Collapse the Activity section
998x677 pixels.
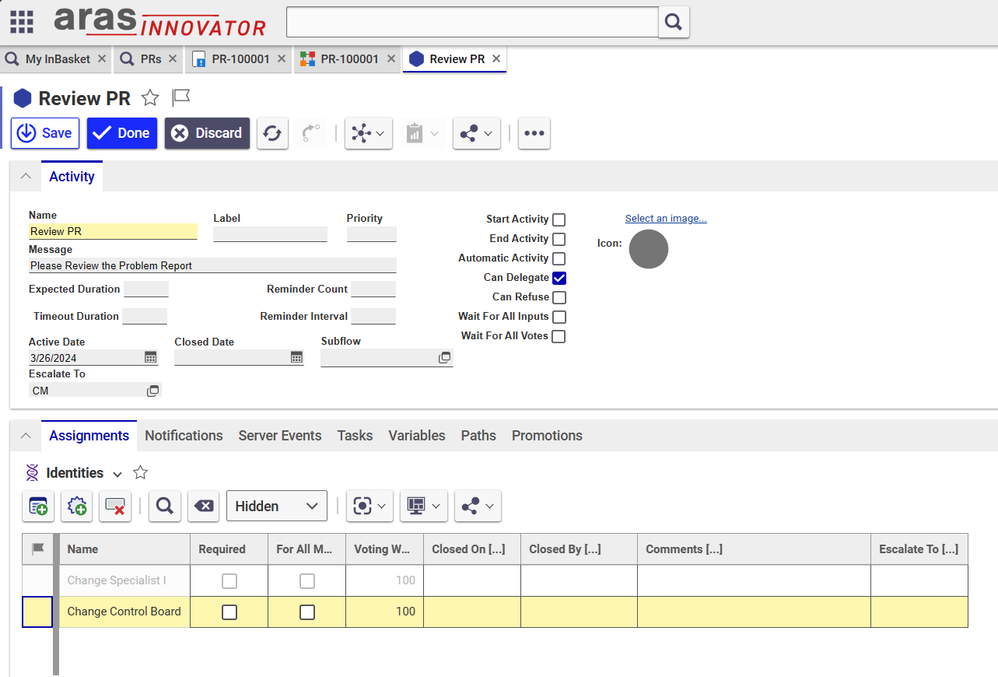coord(25,177)
